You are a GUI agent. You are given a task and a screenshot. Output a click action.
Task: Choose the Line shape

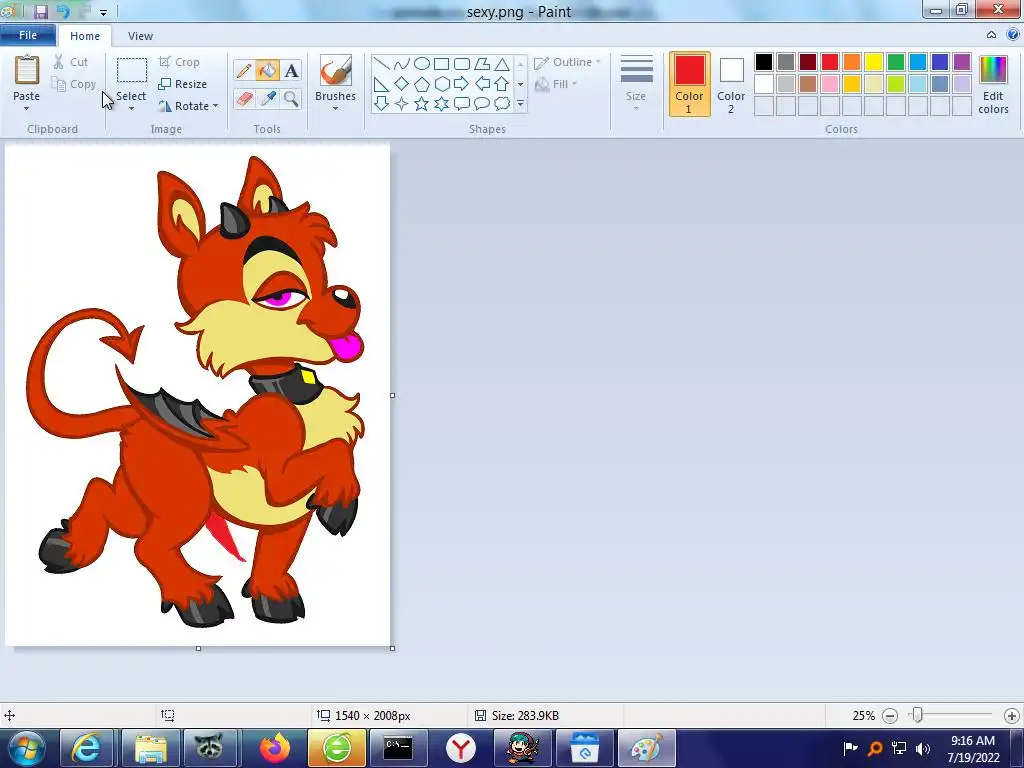(381, 64)
